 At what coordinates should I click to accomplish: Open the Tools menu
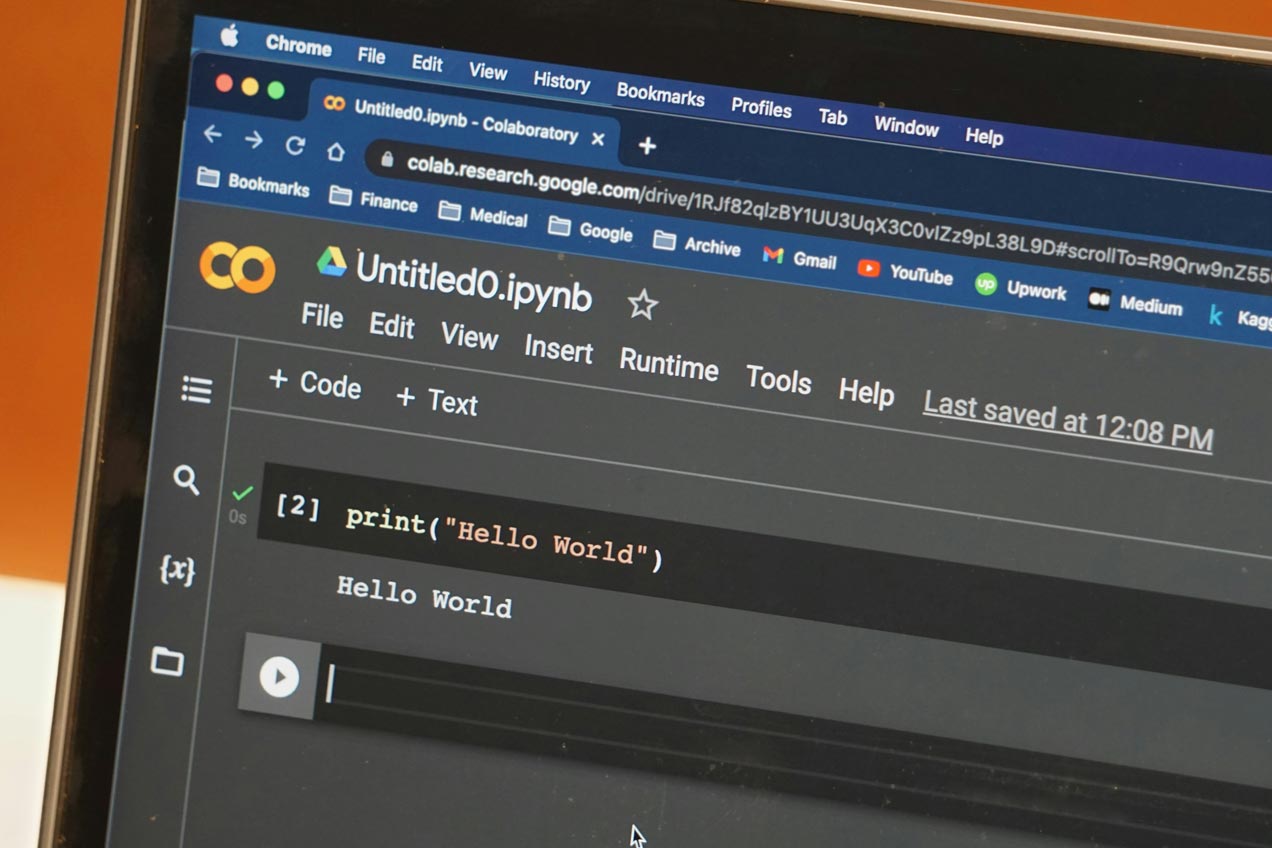coord(778,381)
